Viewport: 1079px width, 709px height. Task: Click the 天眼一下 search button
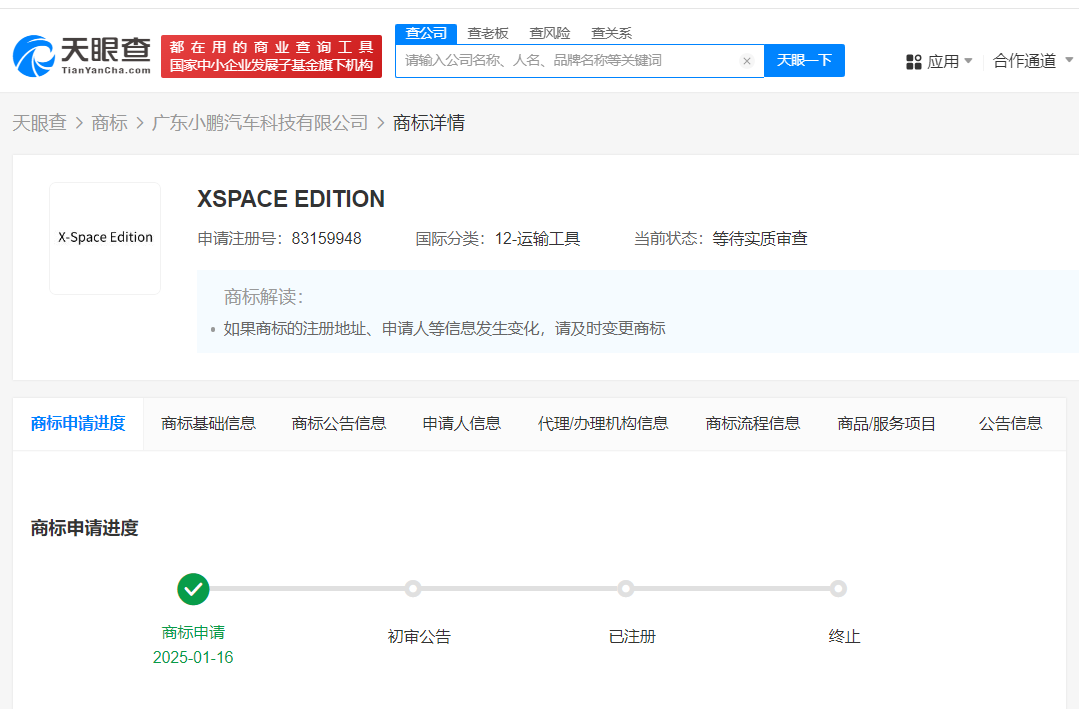[804, 60]
